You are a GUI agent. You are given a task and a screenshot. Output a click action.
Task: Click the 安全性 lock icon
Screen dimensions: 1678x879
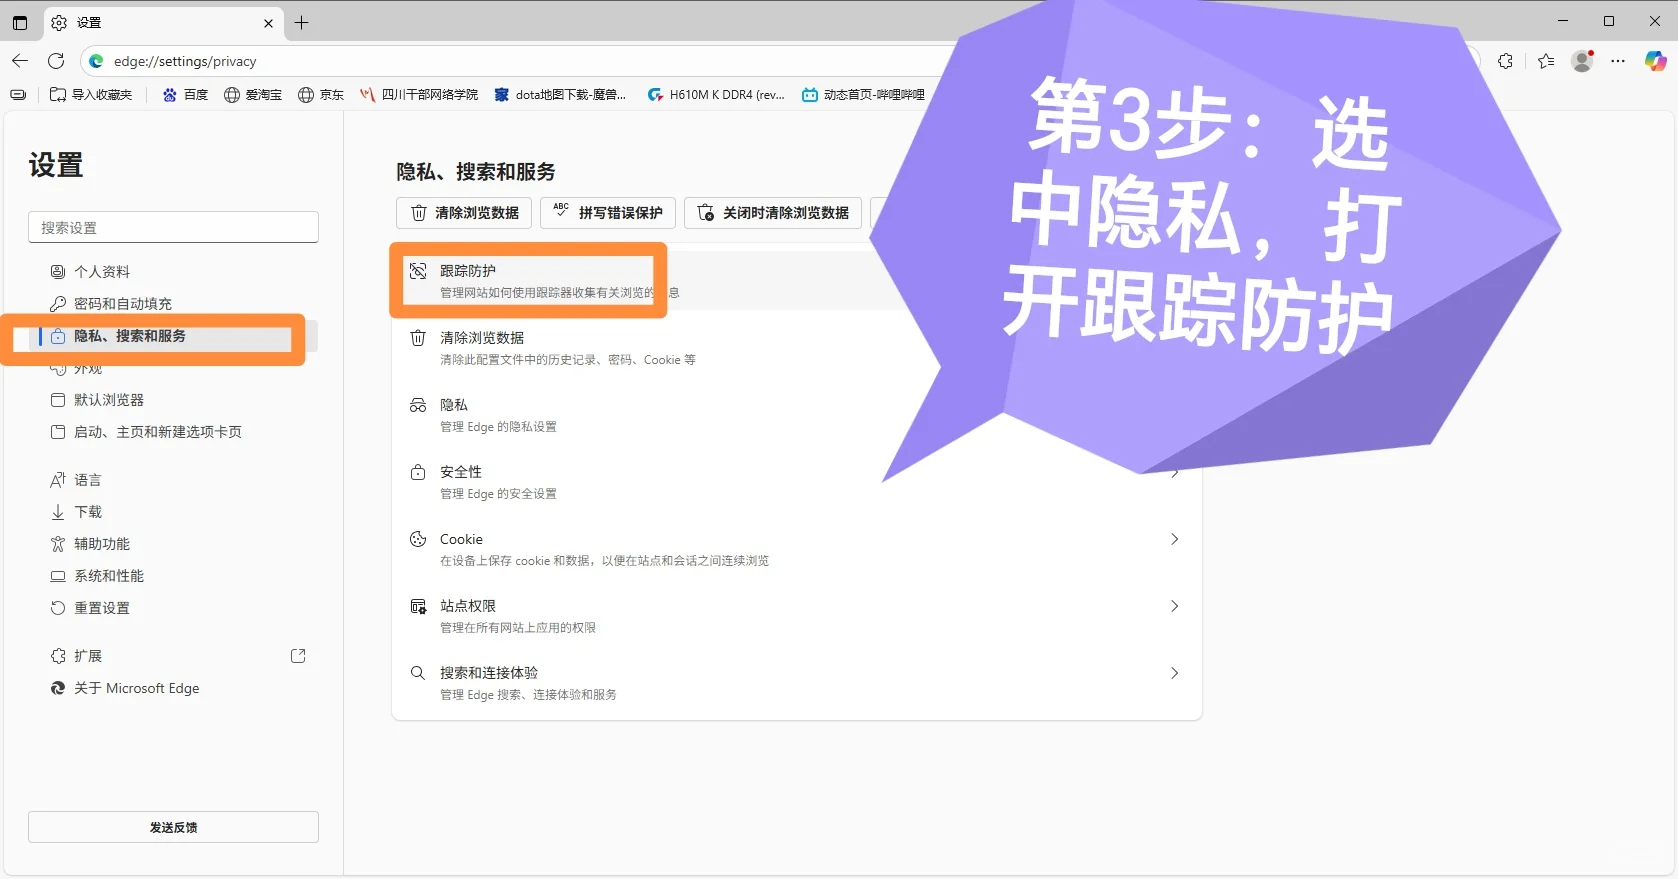(418, 472)
